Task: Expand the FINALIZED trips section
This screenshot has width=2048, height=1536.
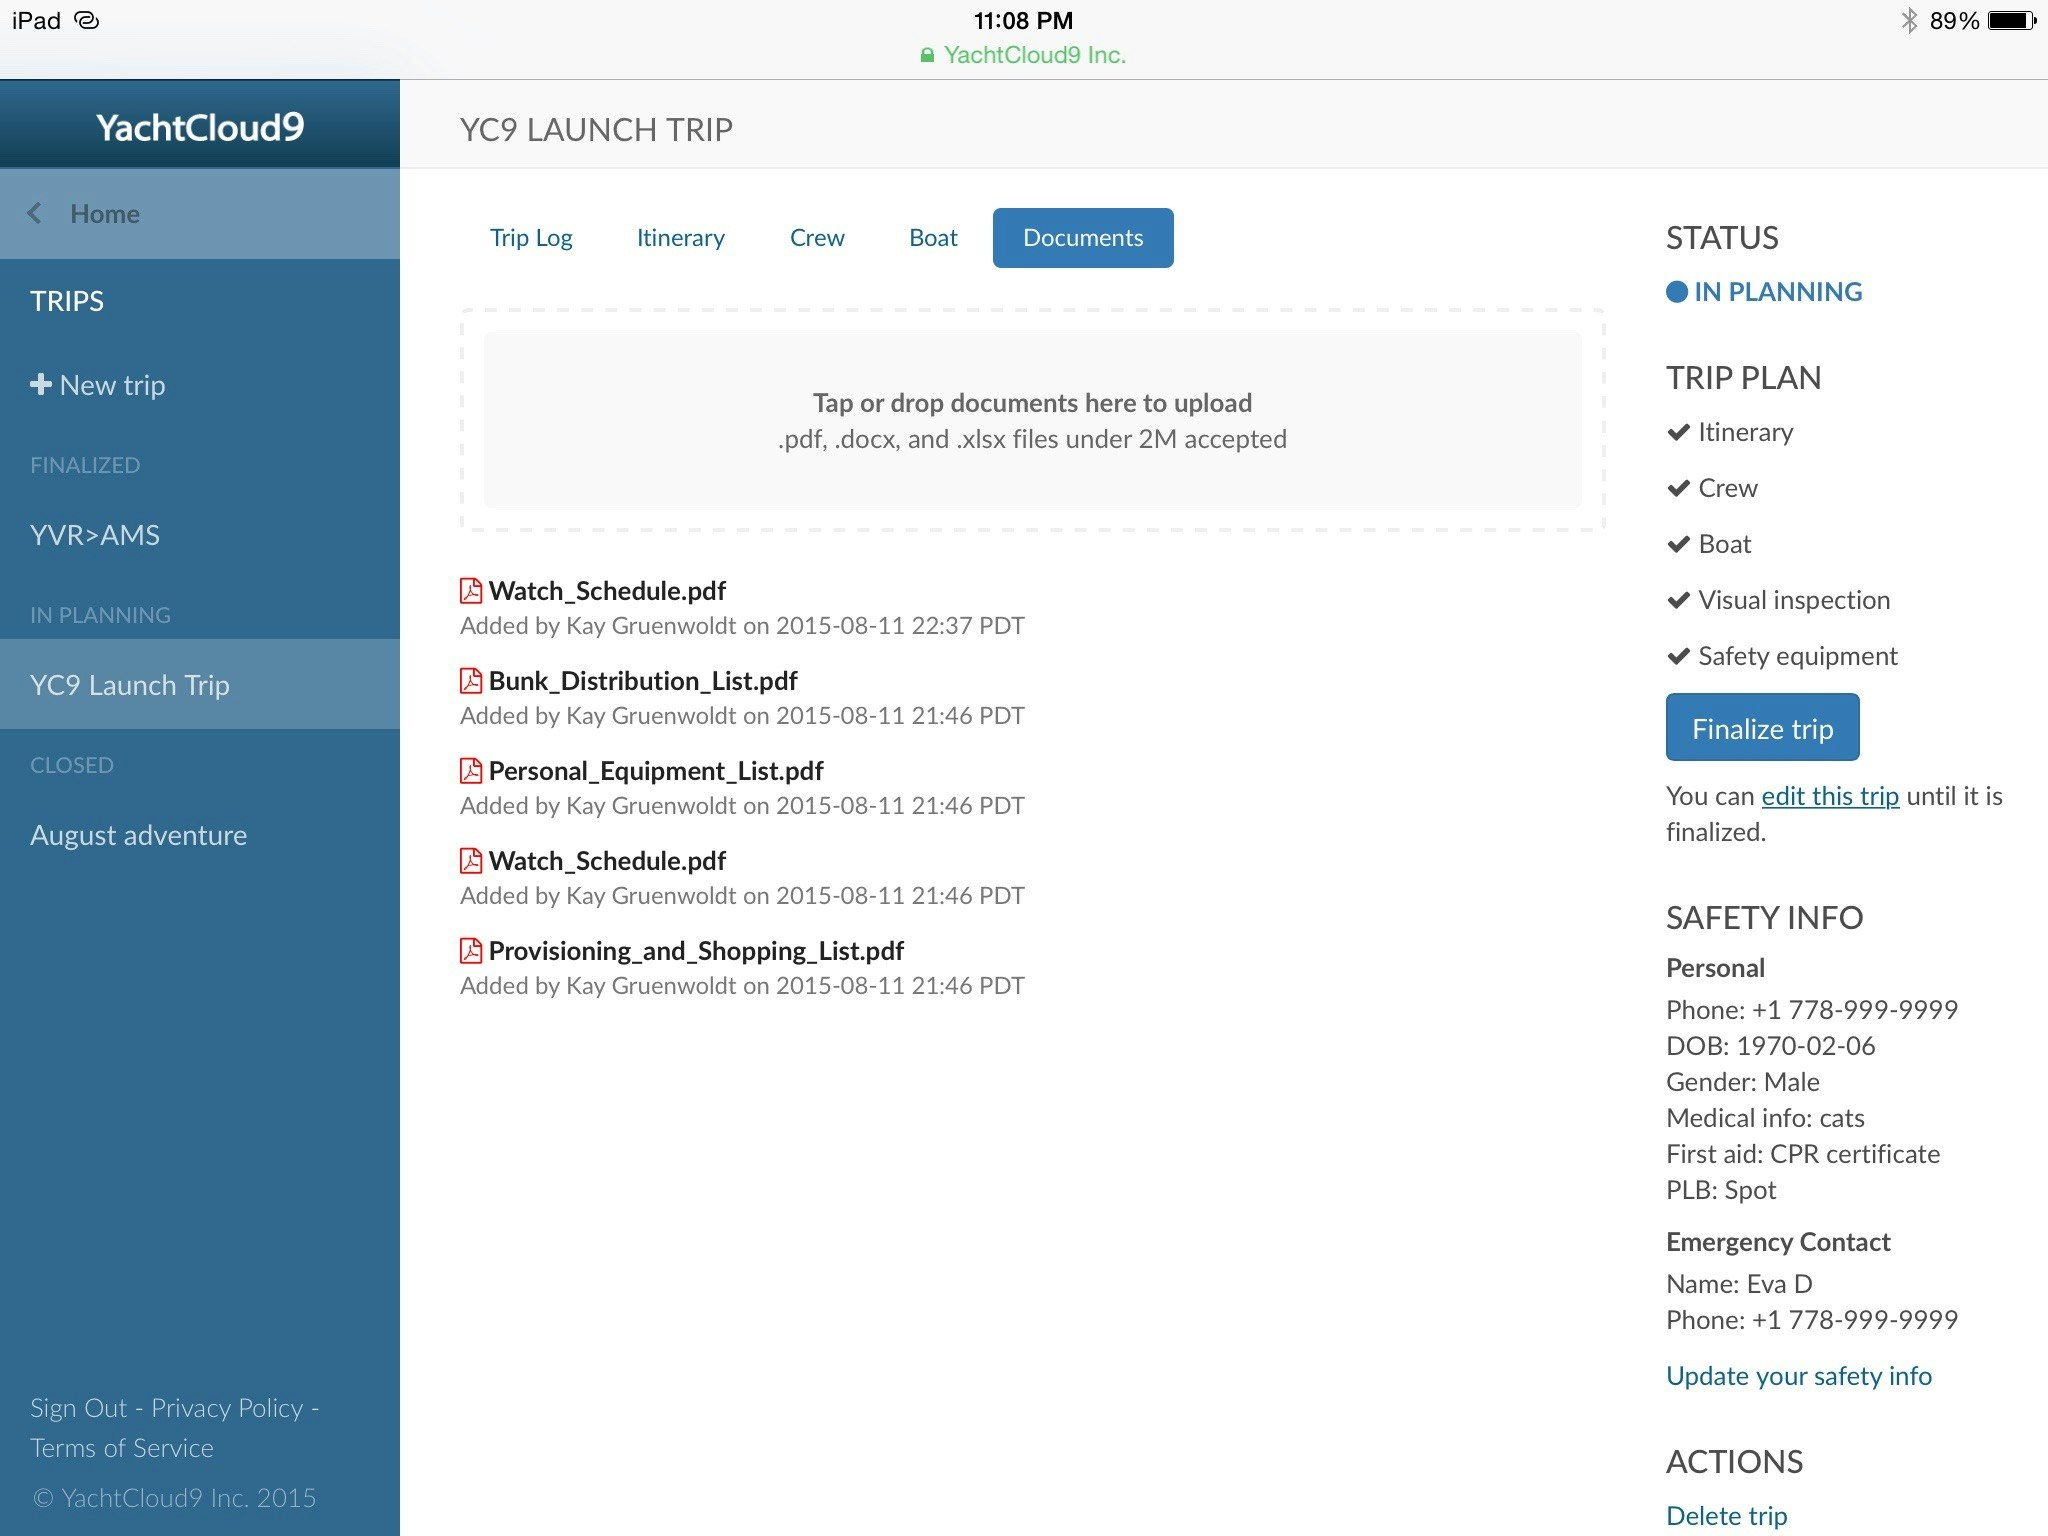Action: coord(85,464)
